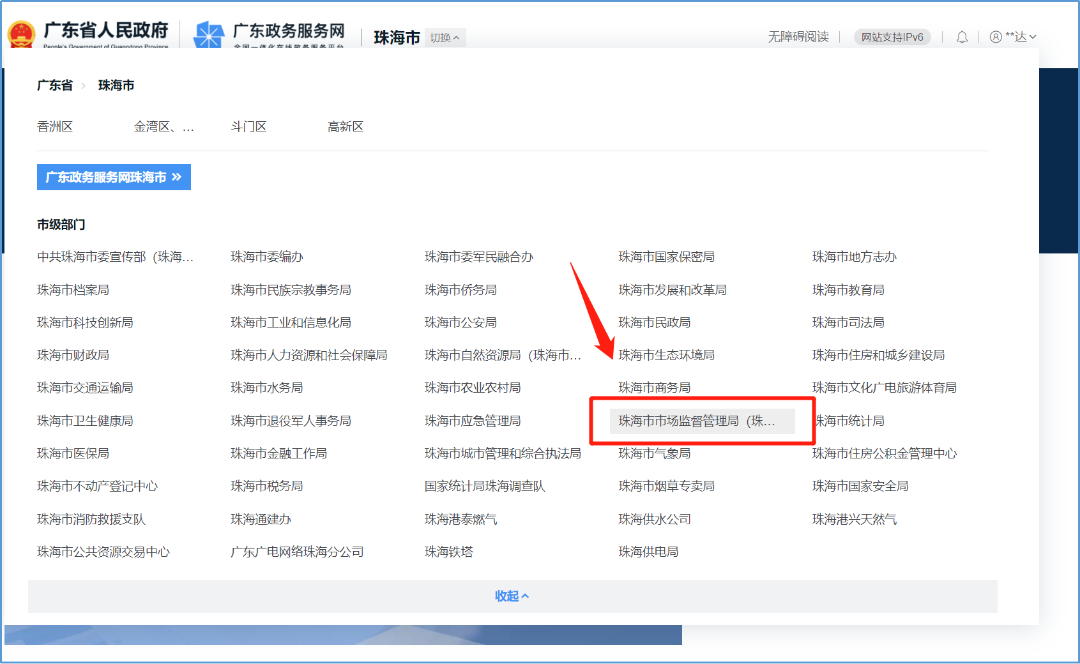Open 珠海市住房公积金管理中心 department
Screen dimensions: 1080x664
pyautogui.click(x=884, y=453)
